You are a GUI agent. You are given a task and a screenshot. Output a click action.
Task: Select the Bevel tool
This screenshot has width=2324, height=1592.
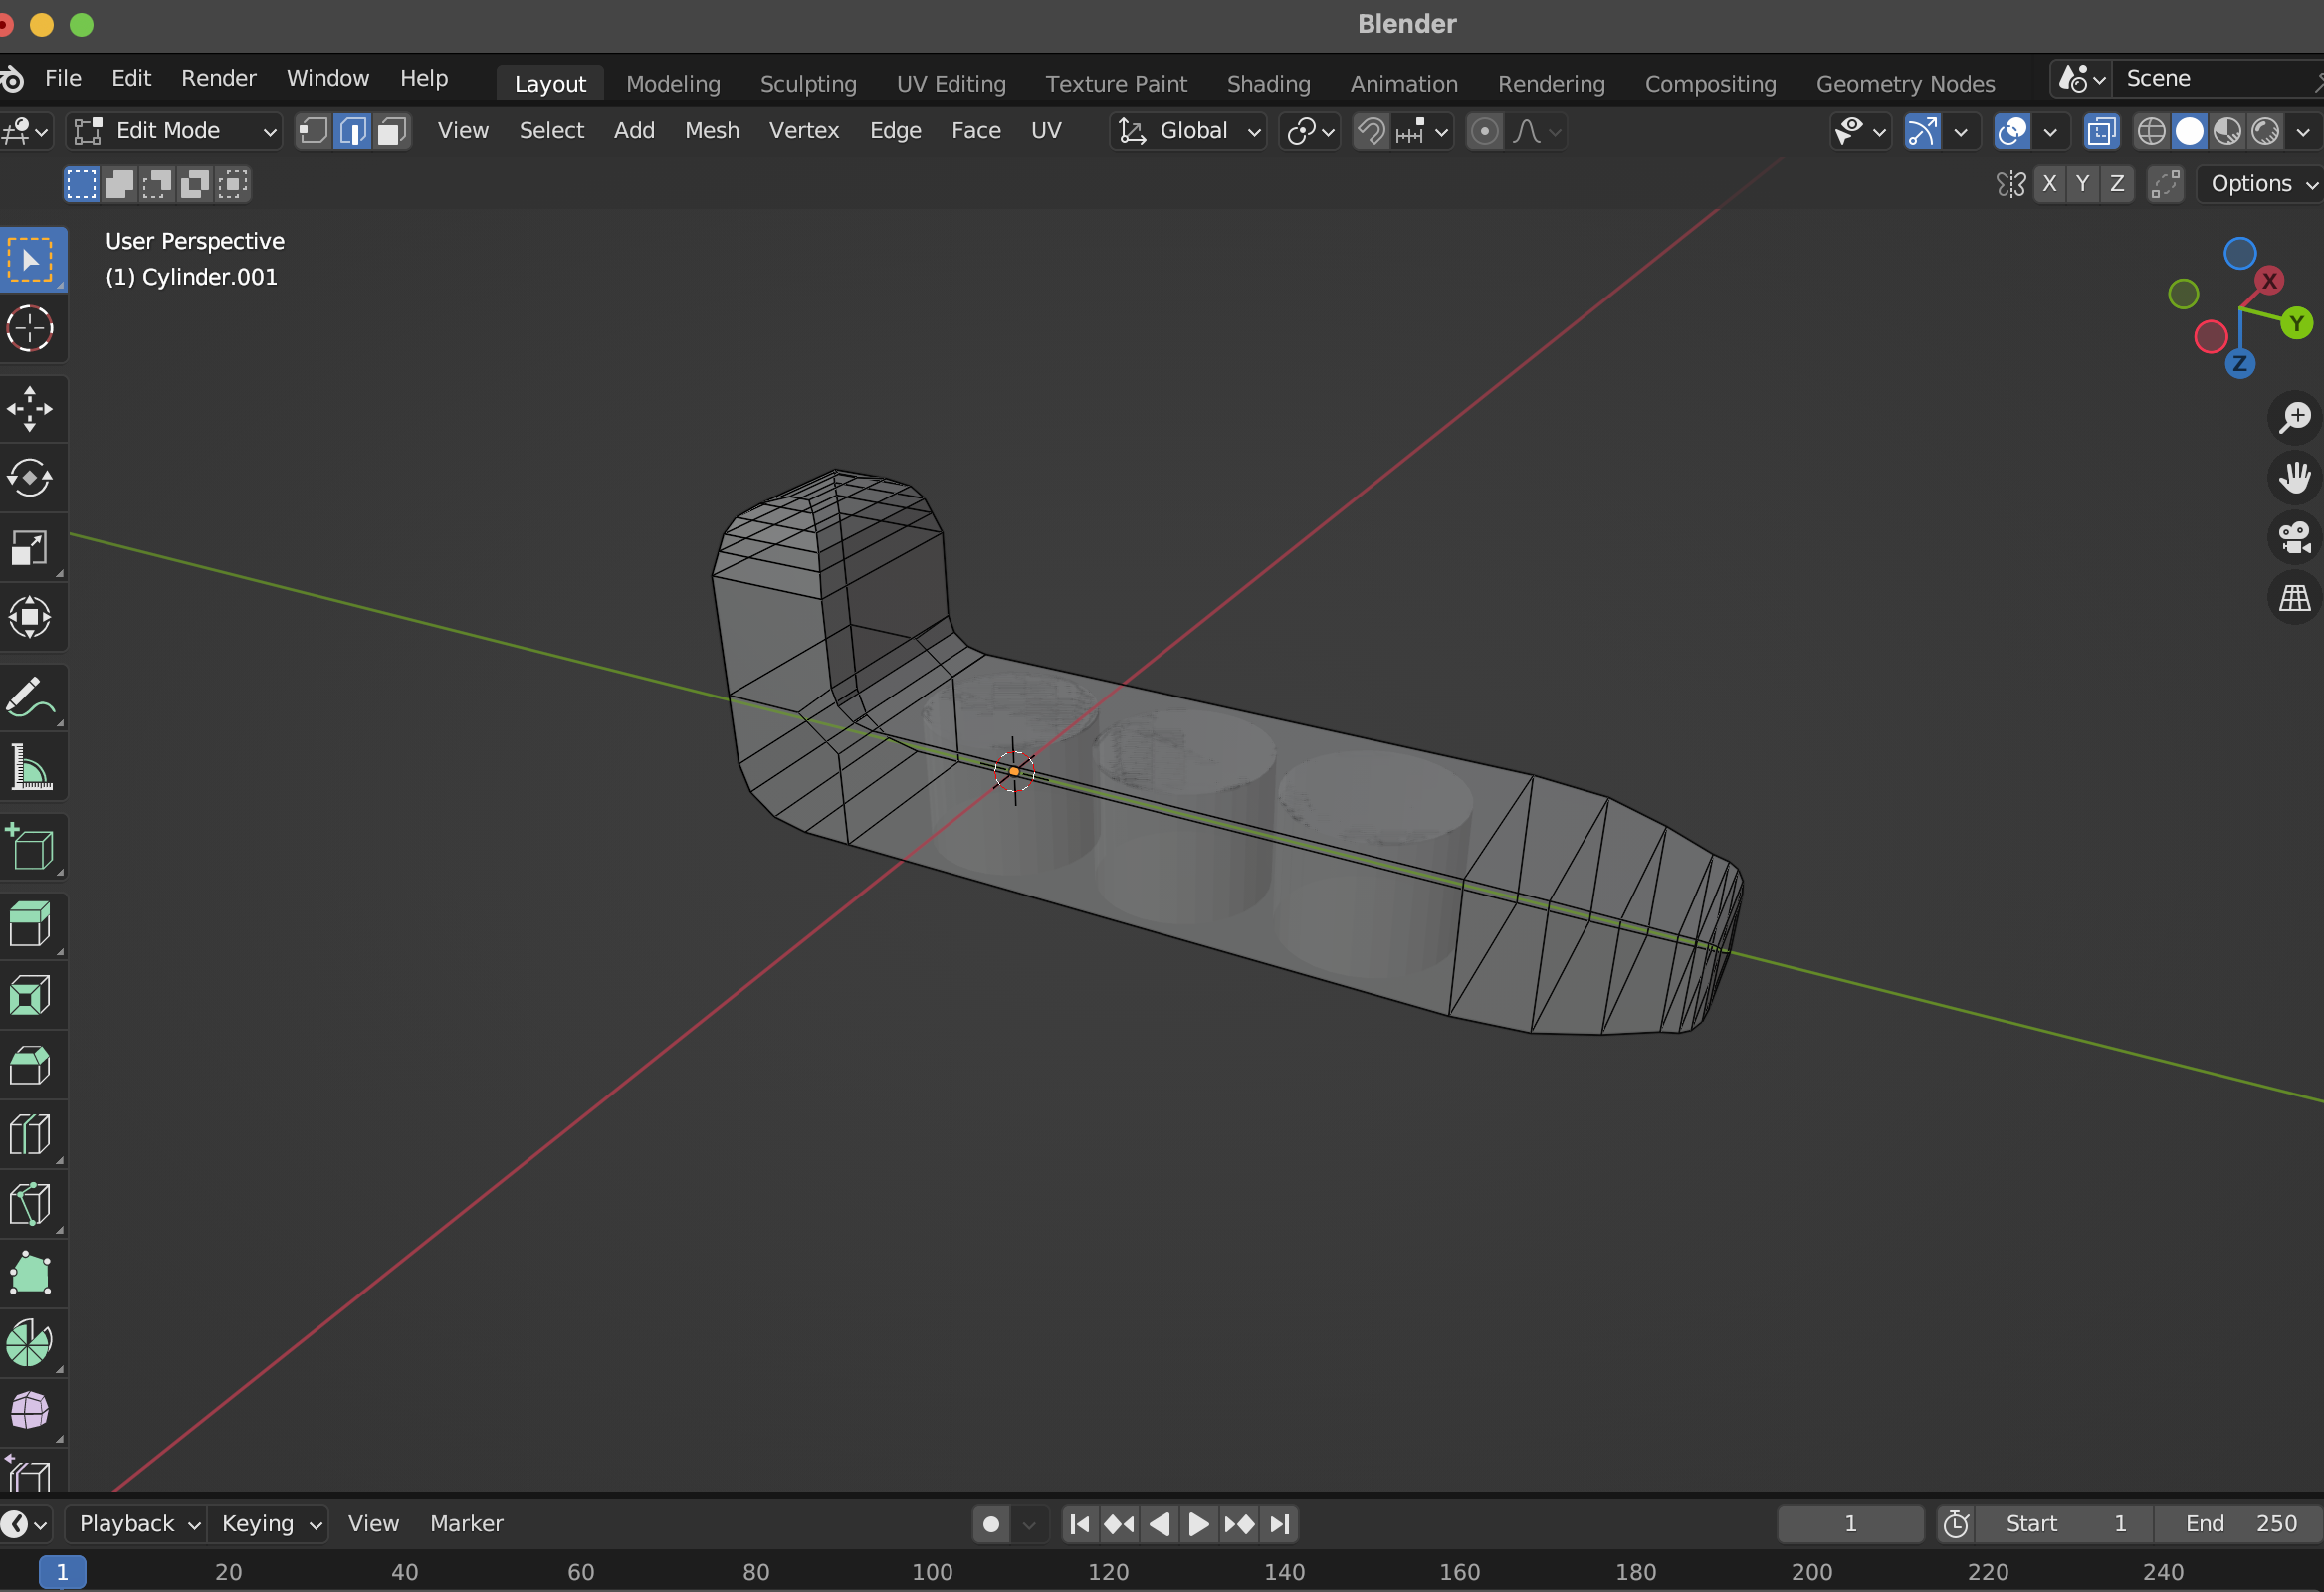tap(31, 1065)
